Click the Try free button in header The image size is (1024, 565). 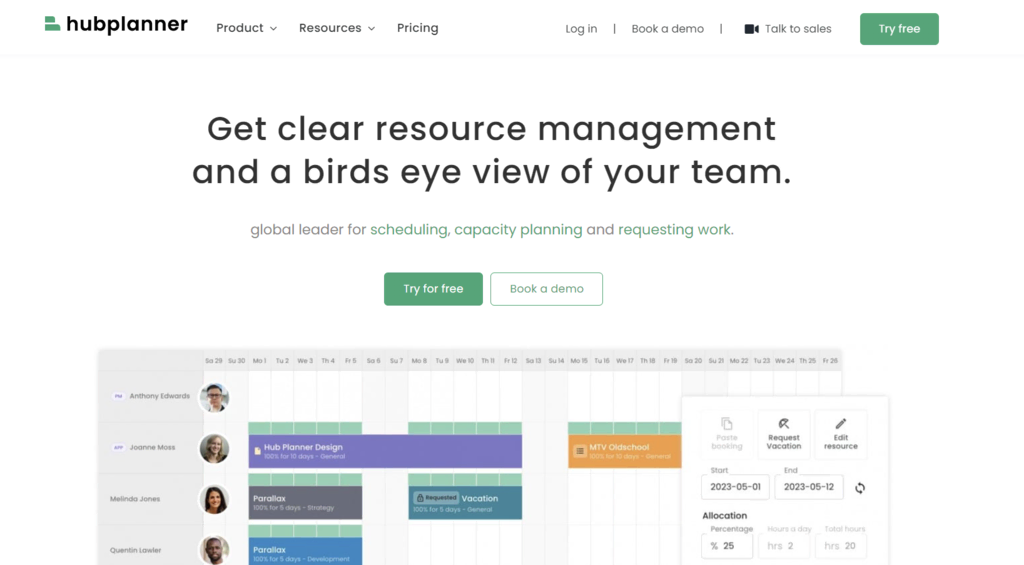[x=899, y=29]
